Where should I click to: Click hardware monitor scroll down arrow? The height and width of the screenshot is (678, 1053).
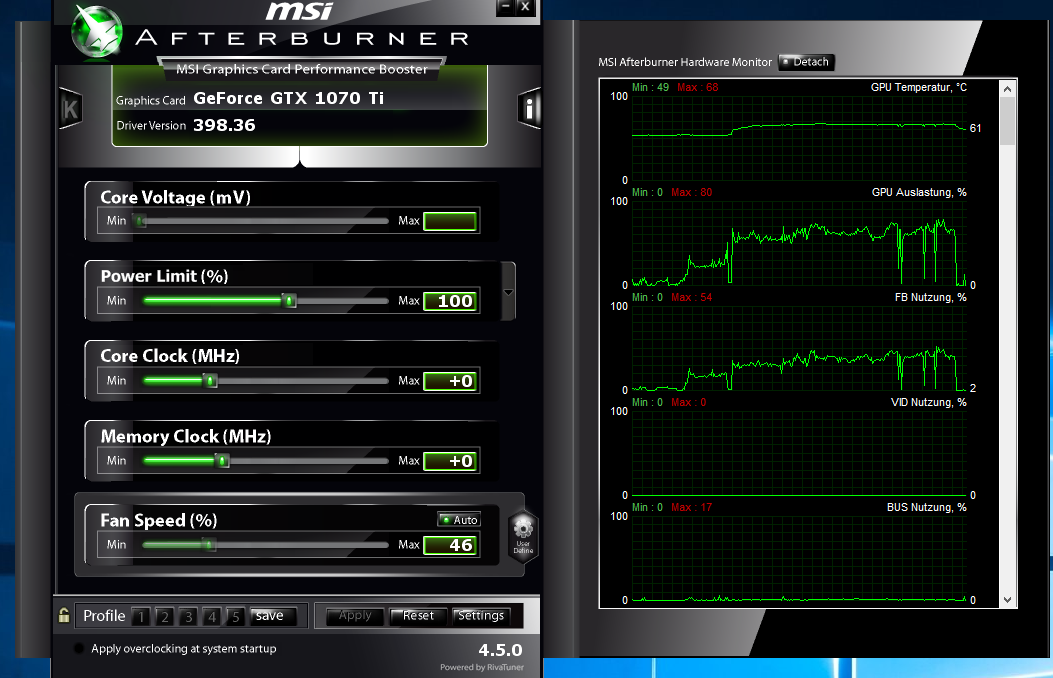click(x=1007, y=599)
